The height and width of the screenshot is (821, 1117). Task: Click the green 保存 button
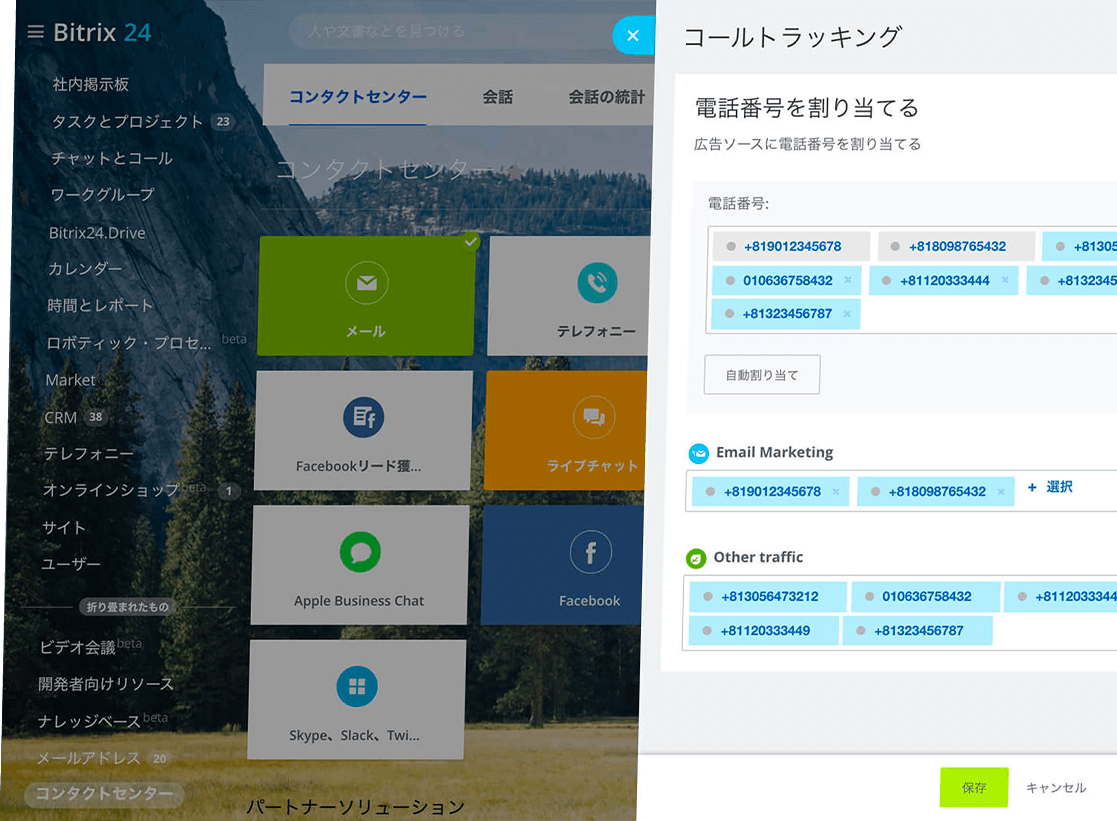[974, 788]
